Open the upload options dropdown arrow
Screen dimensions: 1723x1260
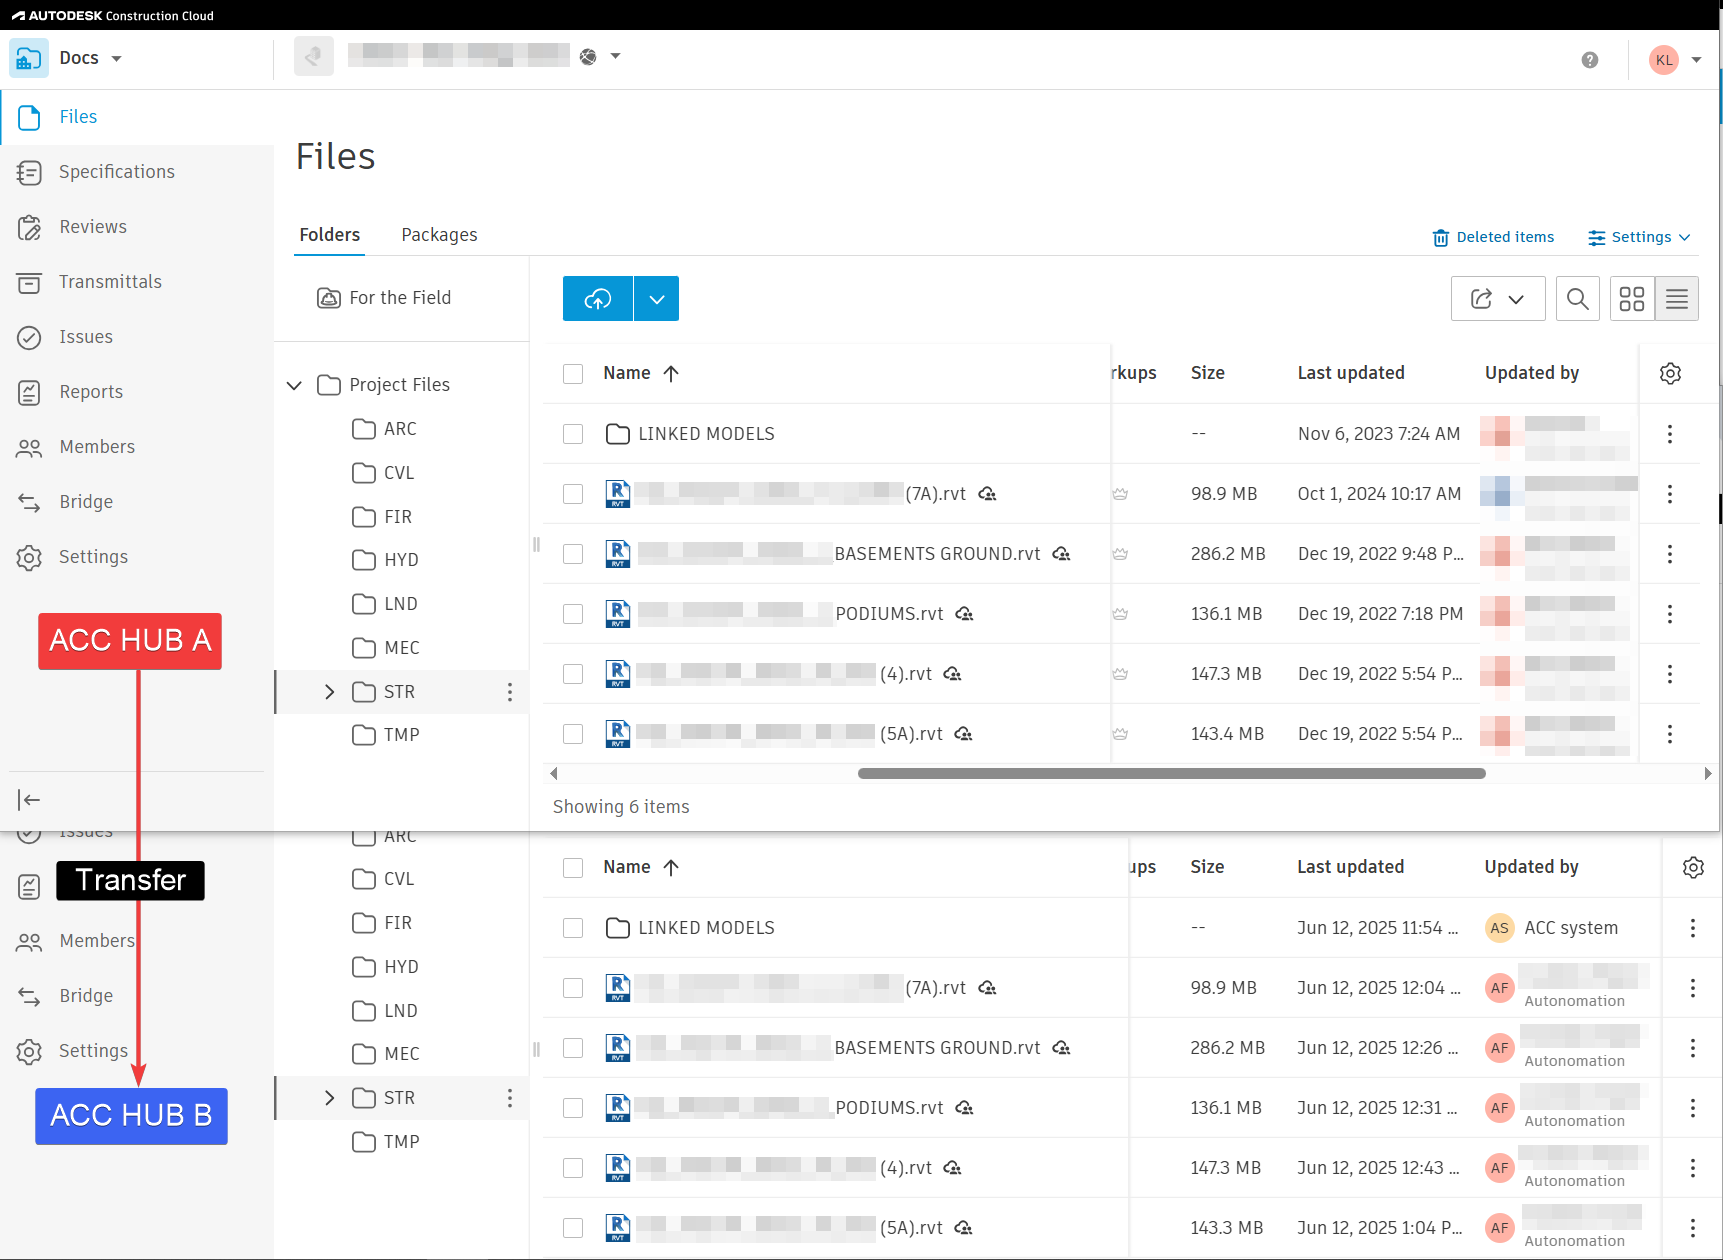click(x=657, y=299)
